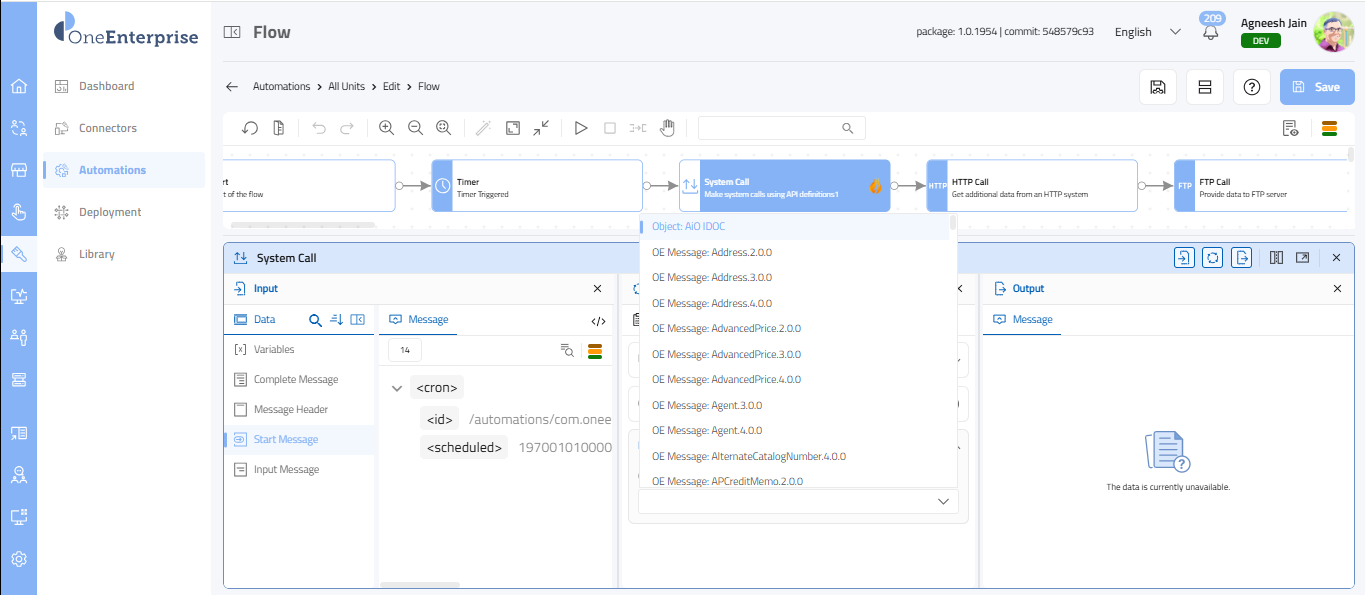
Task: Toggle the sidebar collapse button beside Flow title
Action: (x=232, y=32)
